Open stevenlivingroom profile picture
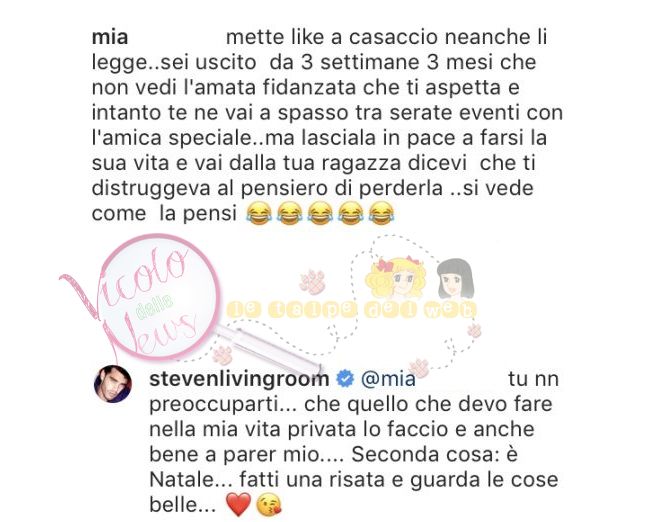The image size is (663, 522). (x=112, y=383)
